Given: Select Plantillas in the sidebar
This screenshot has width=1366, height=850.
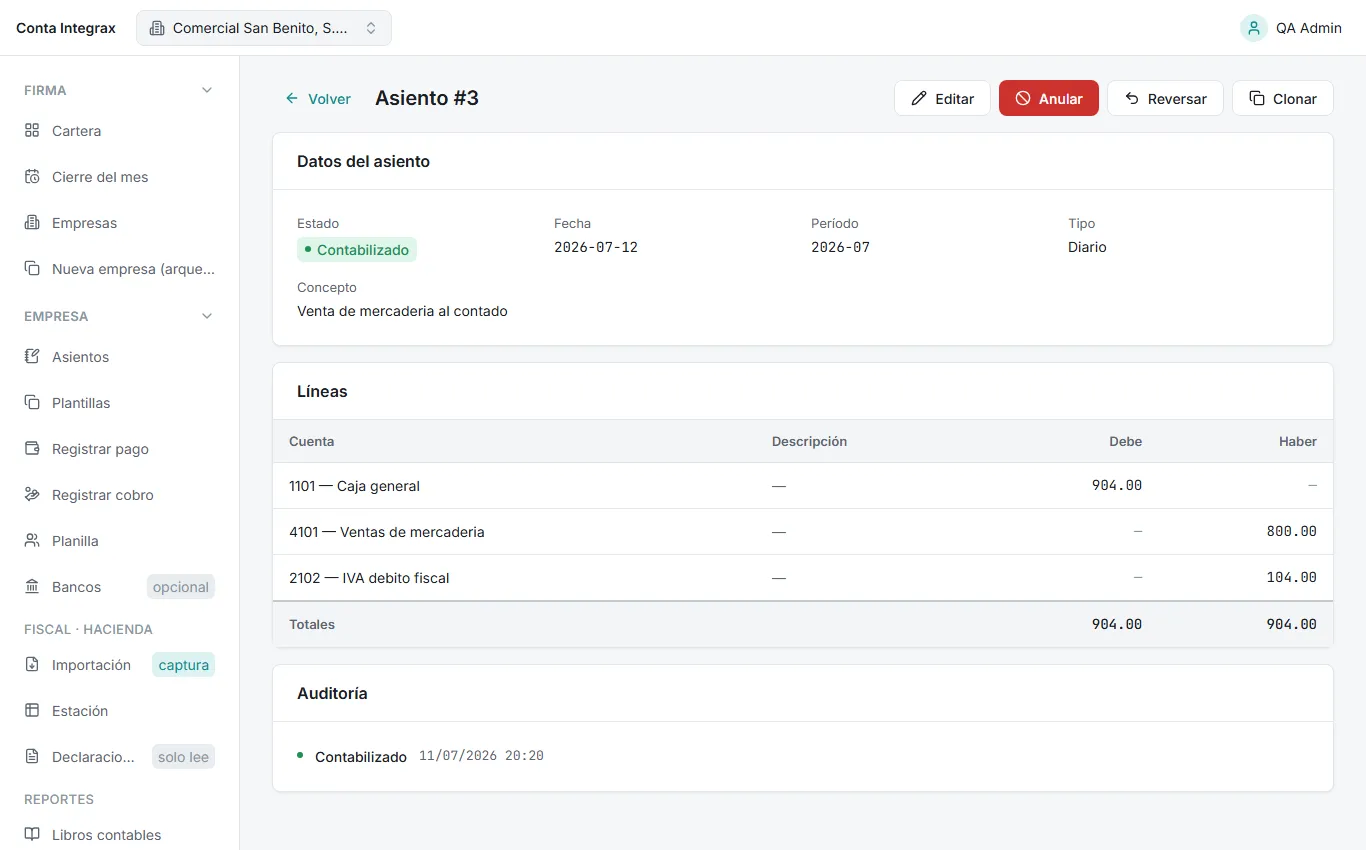Looking at the screenshot, I should [120, 403].
